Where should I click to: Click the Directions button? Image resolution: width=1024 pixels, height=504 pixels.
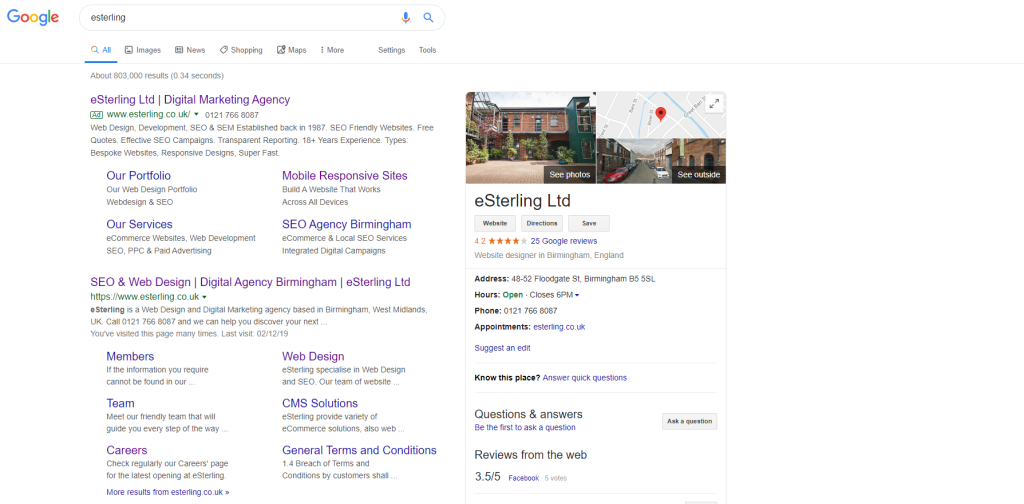542,223
